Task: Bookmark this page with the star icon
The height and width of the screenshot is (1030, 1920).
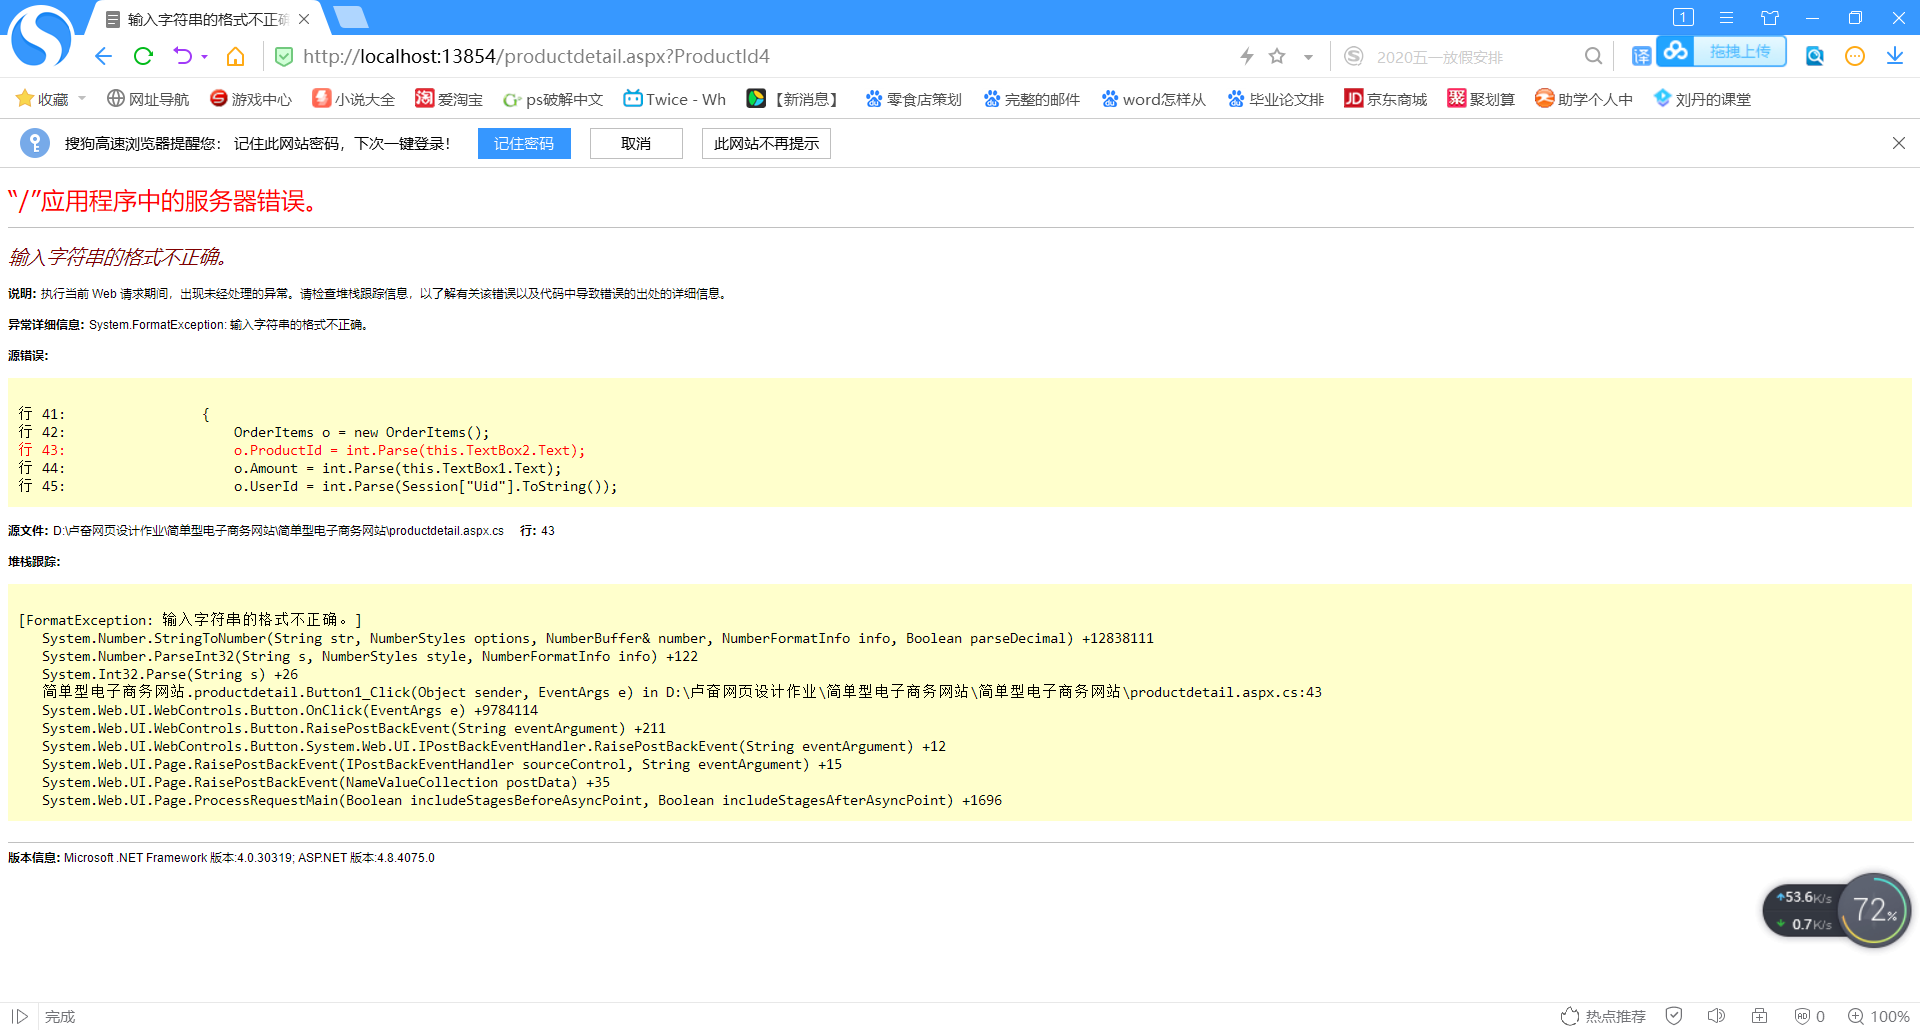Action: click(1277, 56)
